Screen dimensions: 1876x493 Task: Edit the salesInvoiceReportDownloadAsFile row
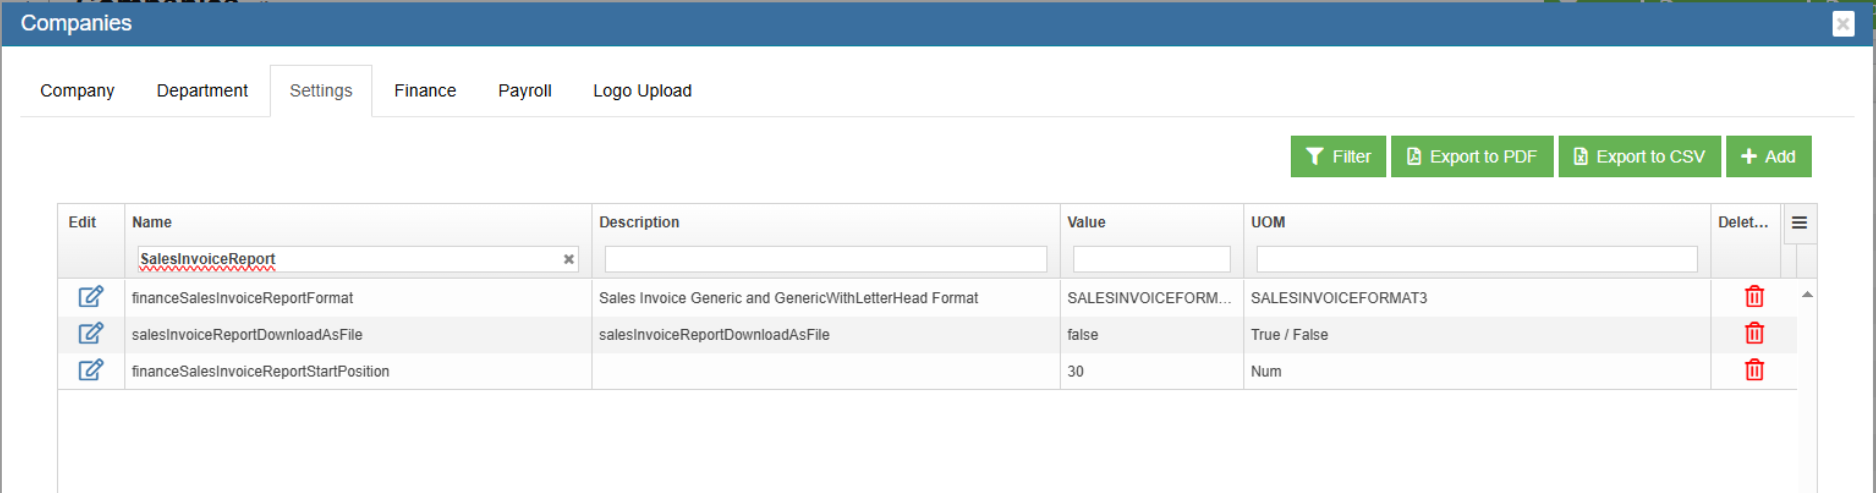90,334
